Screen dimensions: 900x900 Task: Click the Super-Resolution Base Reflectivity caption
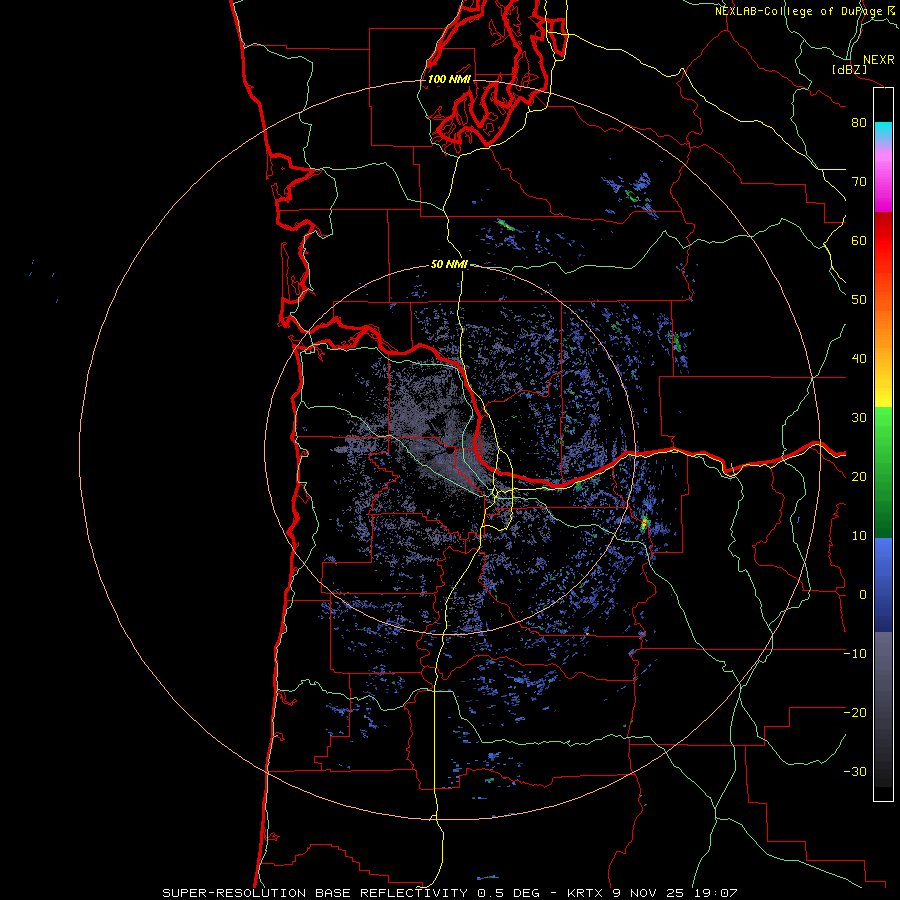[315, 893]
